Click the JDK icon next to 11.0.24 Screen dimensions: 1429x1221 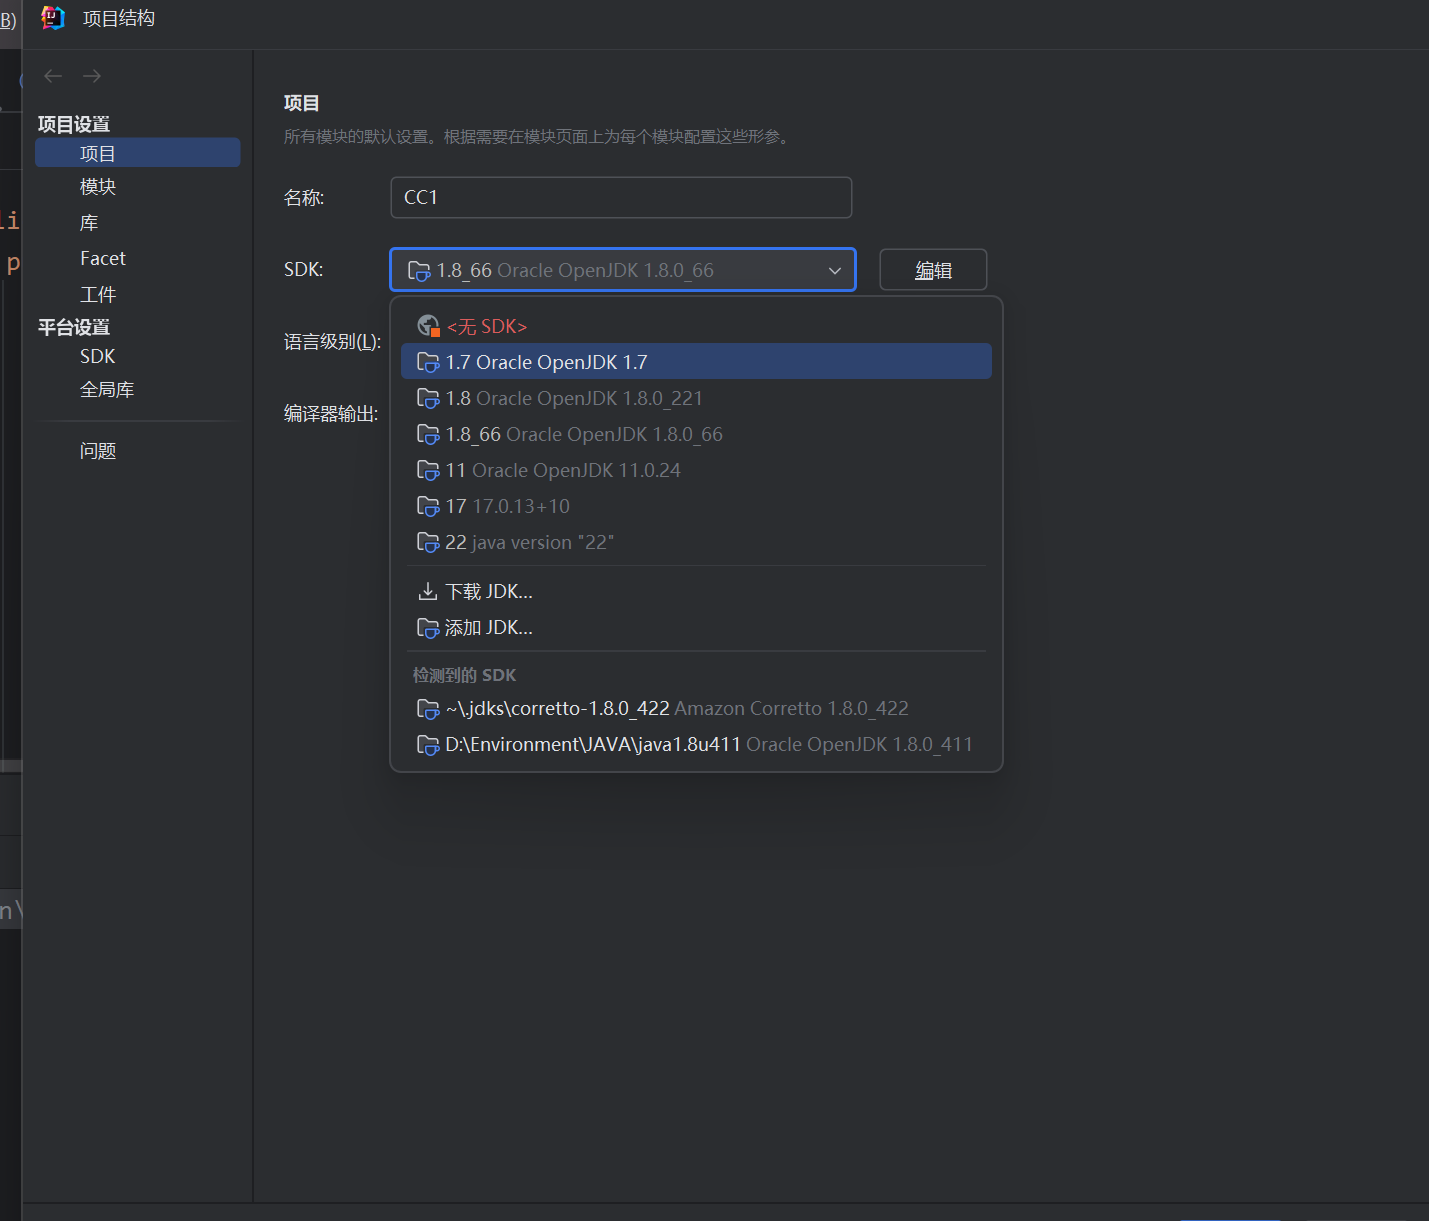[428, 470]
